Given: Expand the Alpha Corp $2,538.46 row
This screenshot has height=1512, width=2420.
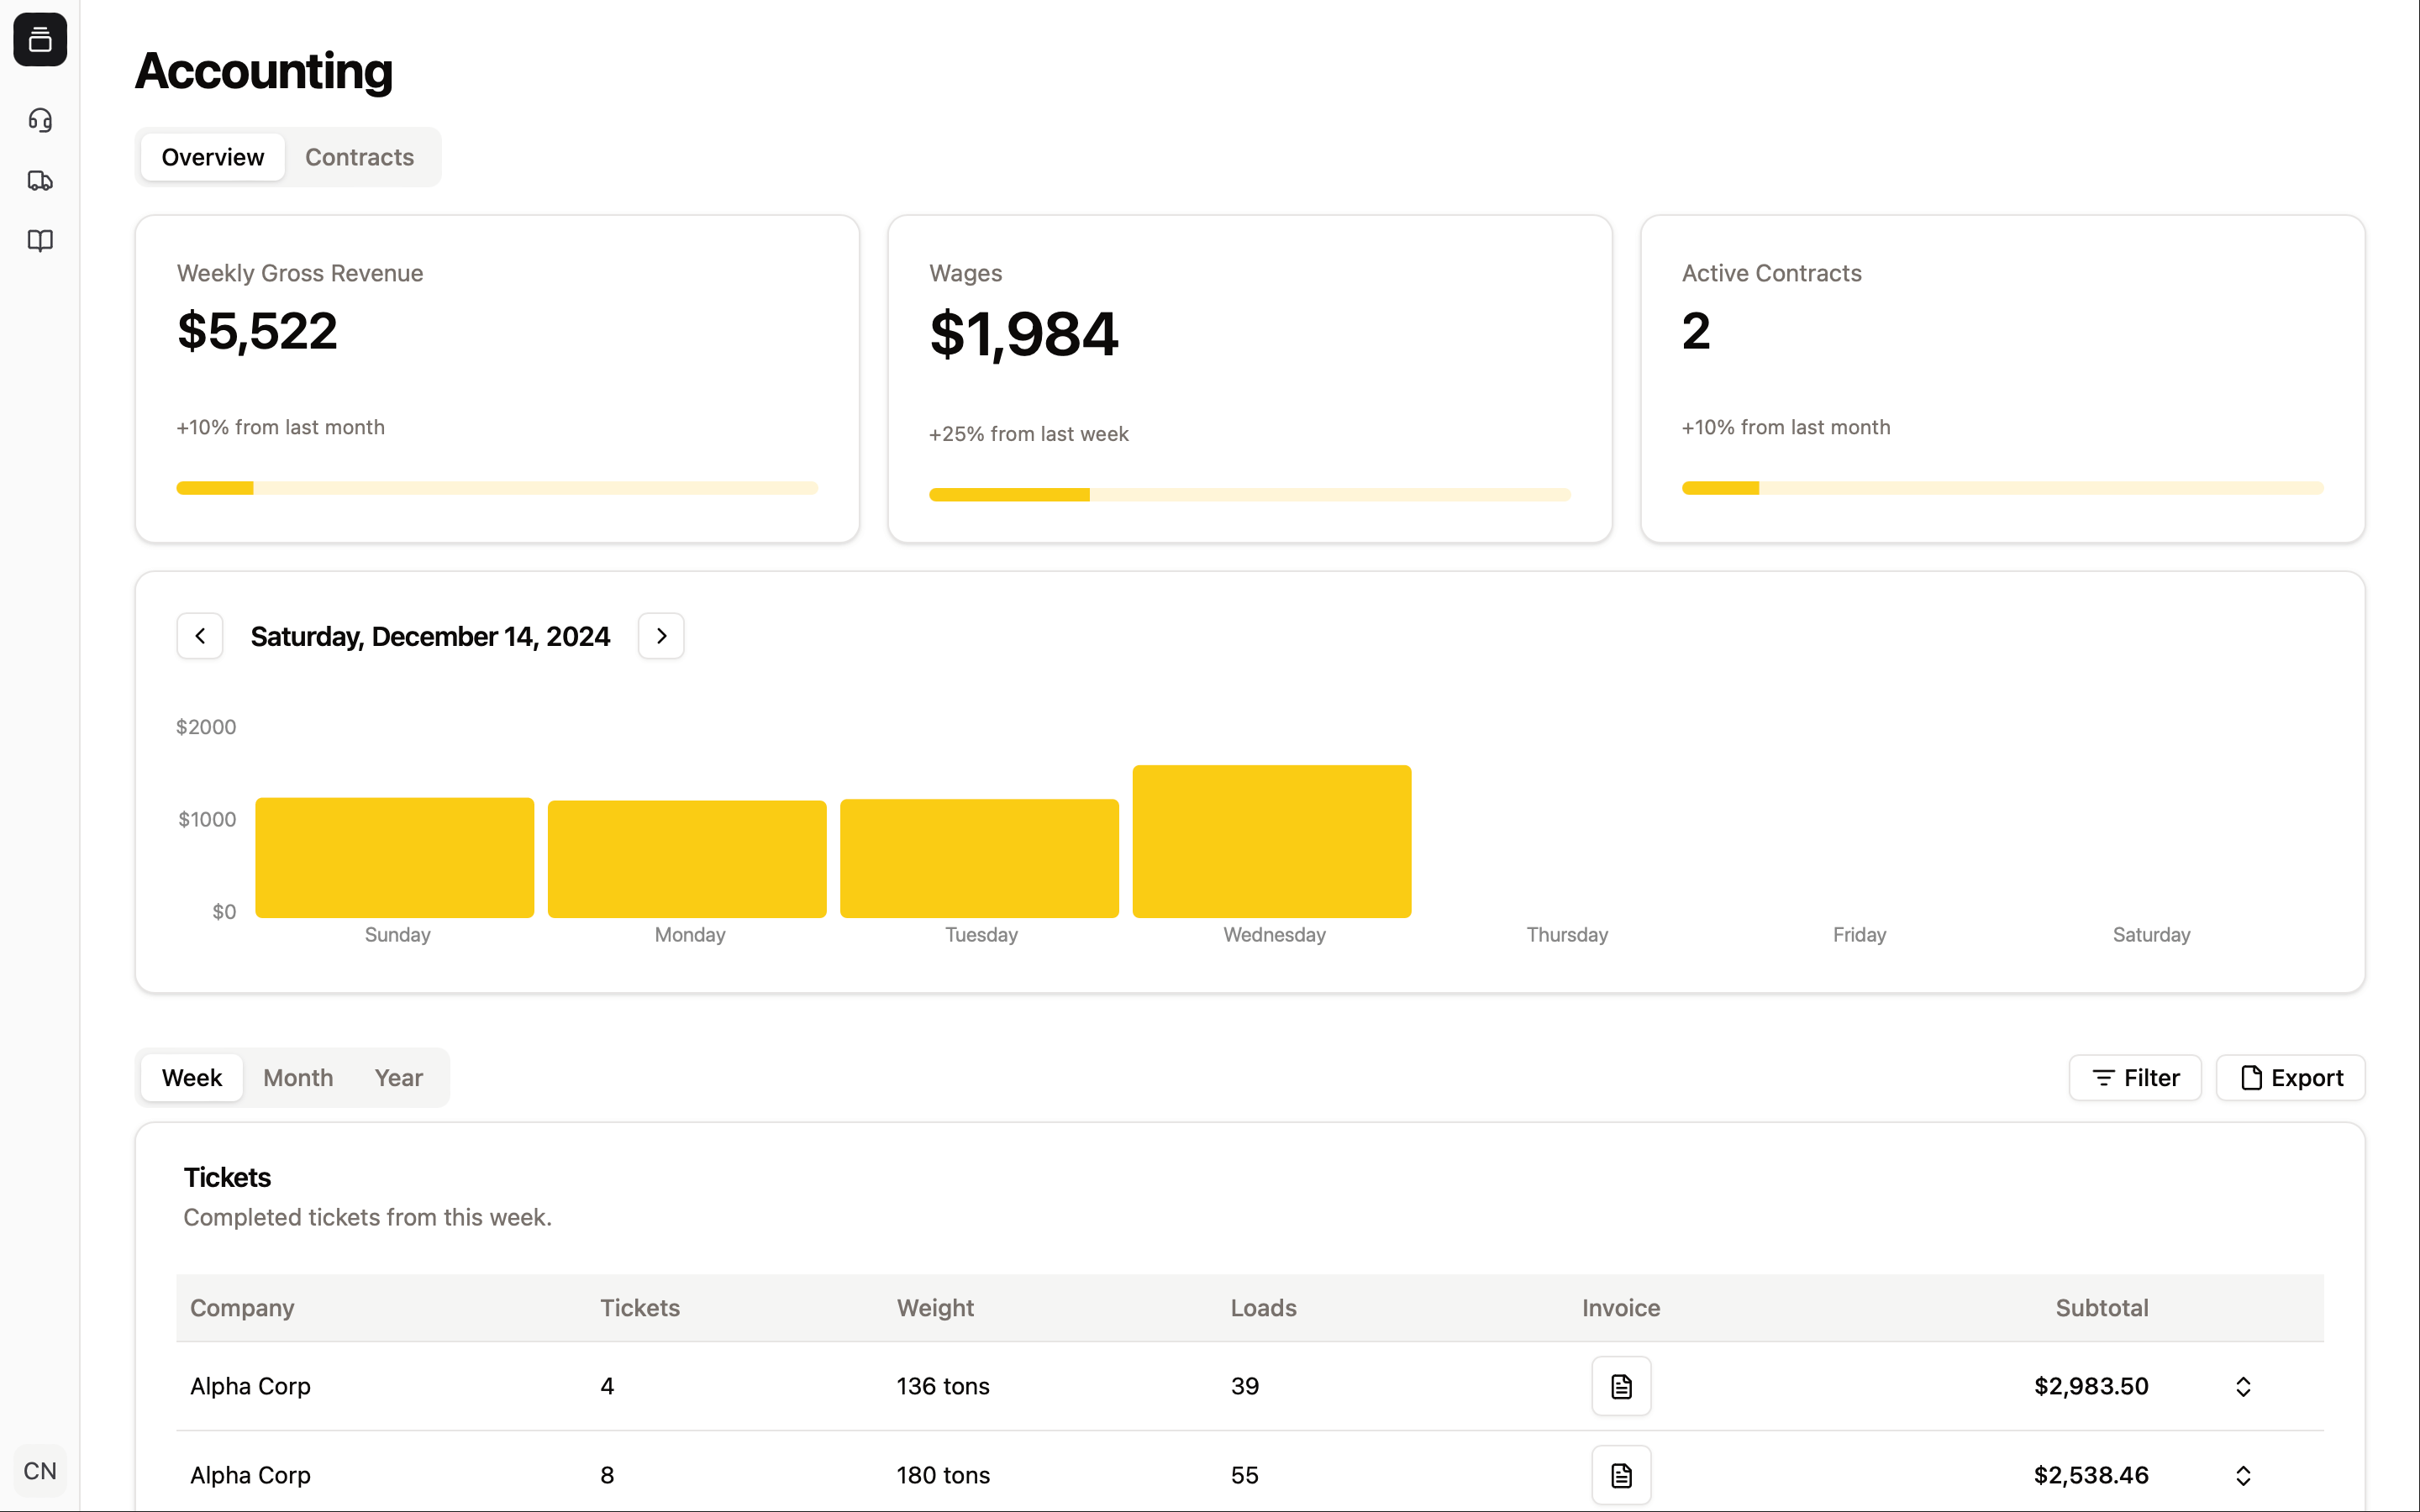Looking at the screenshot, I should pyautogui.click(x=2243, y=1475).
